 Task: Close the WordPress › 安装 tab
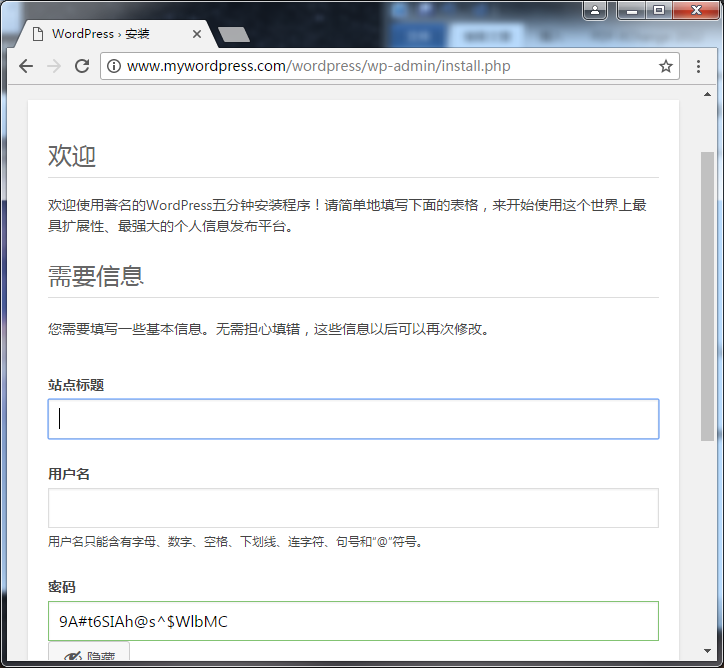tap(197, 34)
